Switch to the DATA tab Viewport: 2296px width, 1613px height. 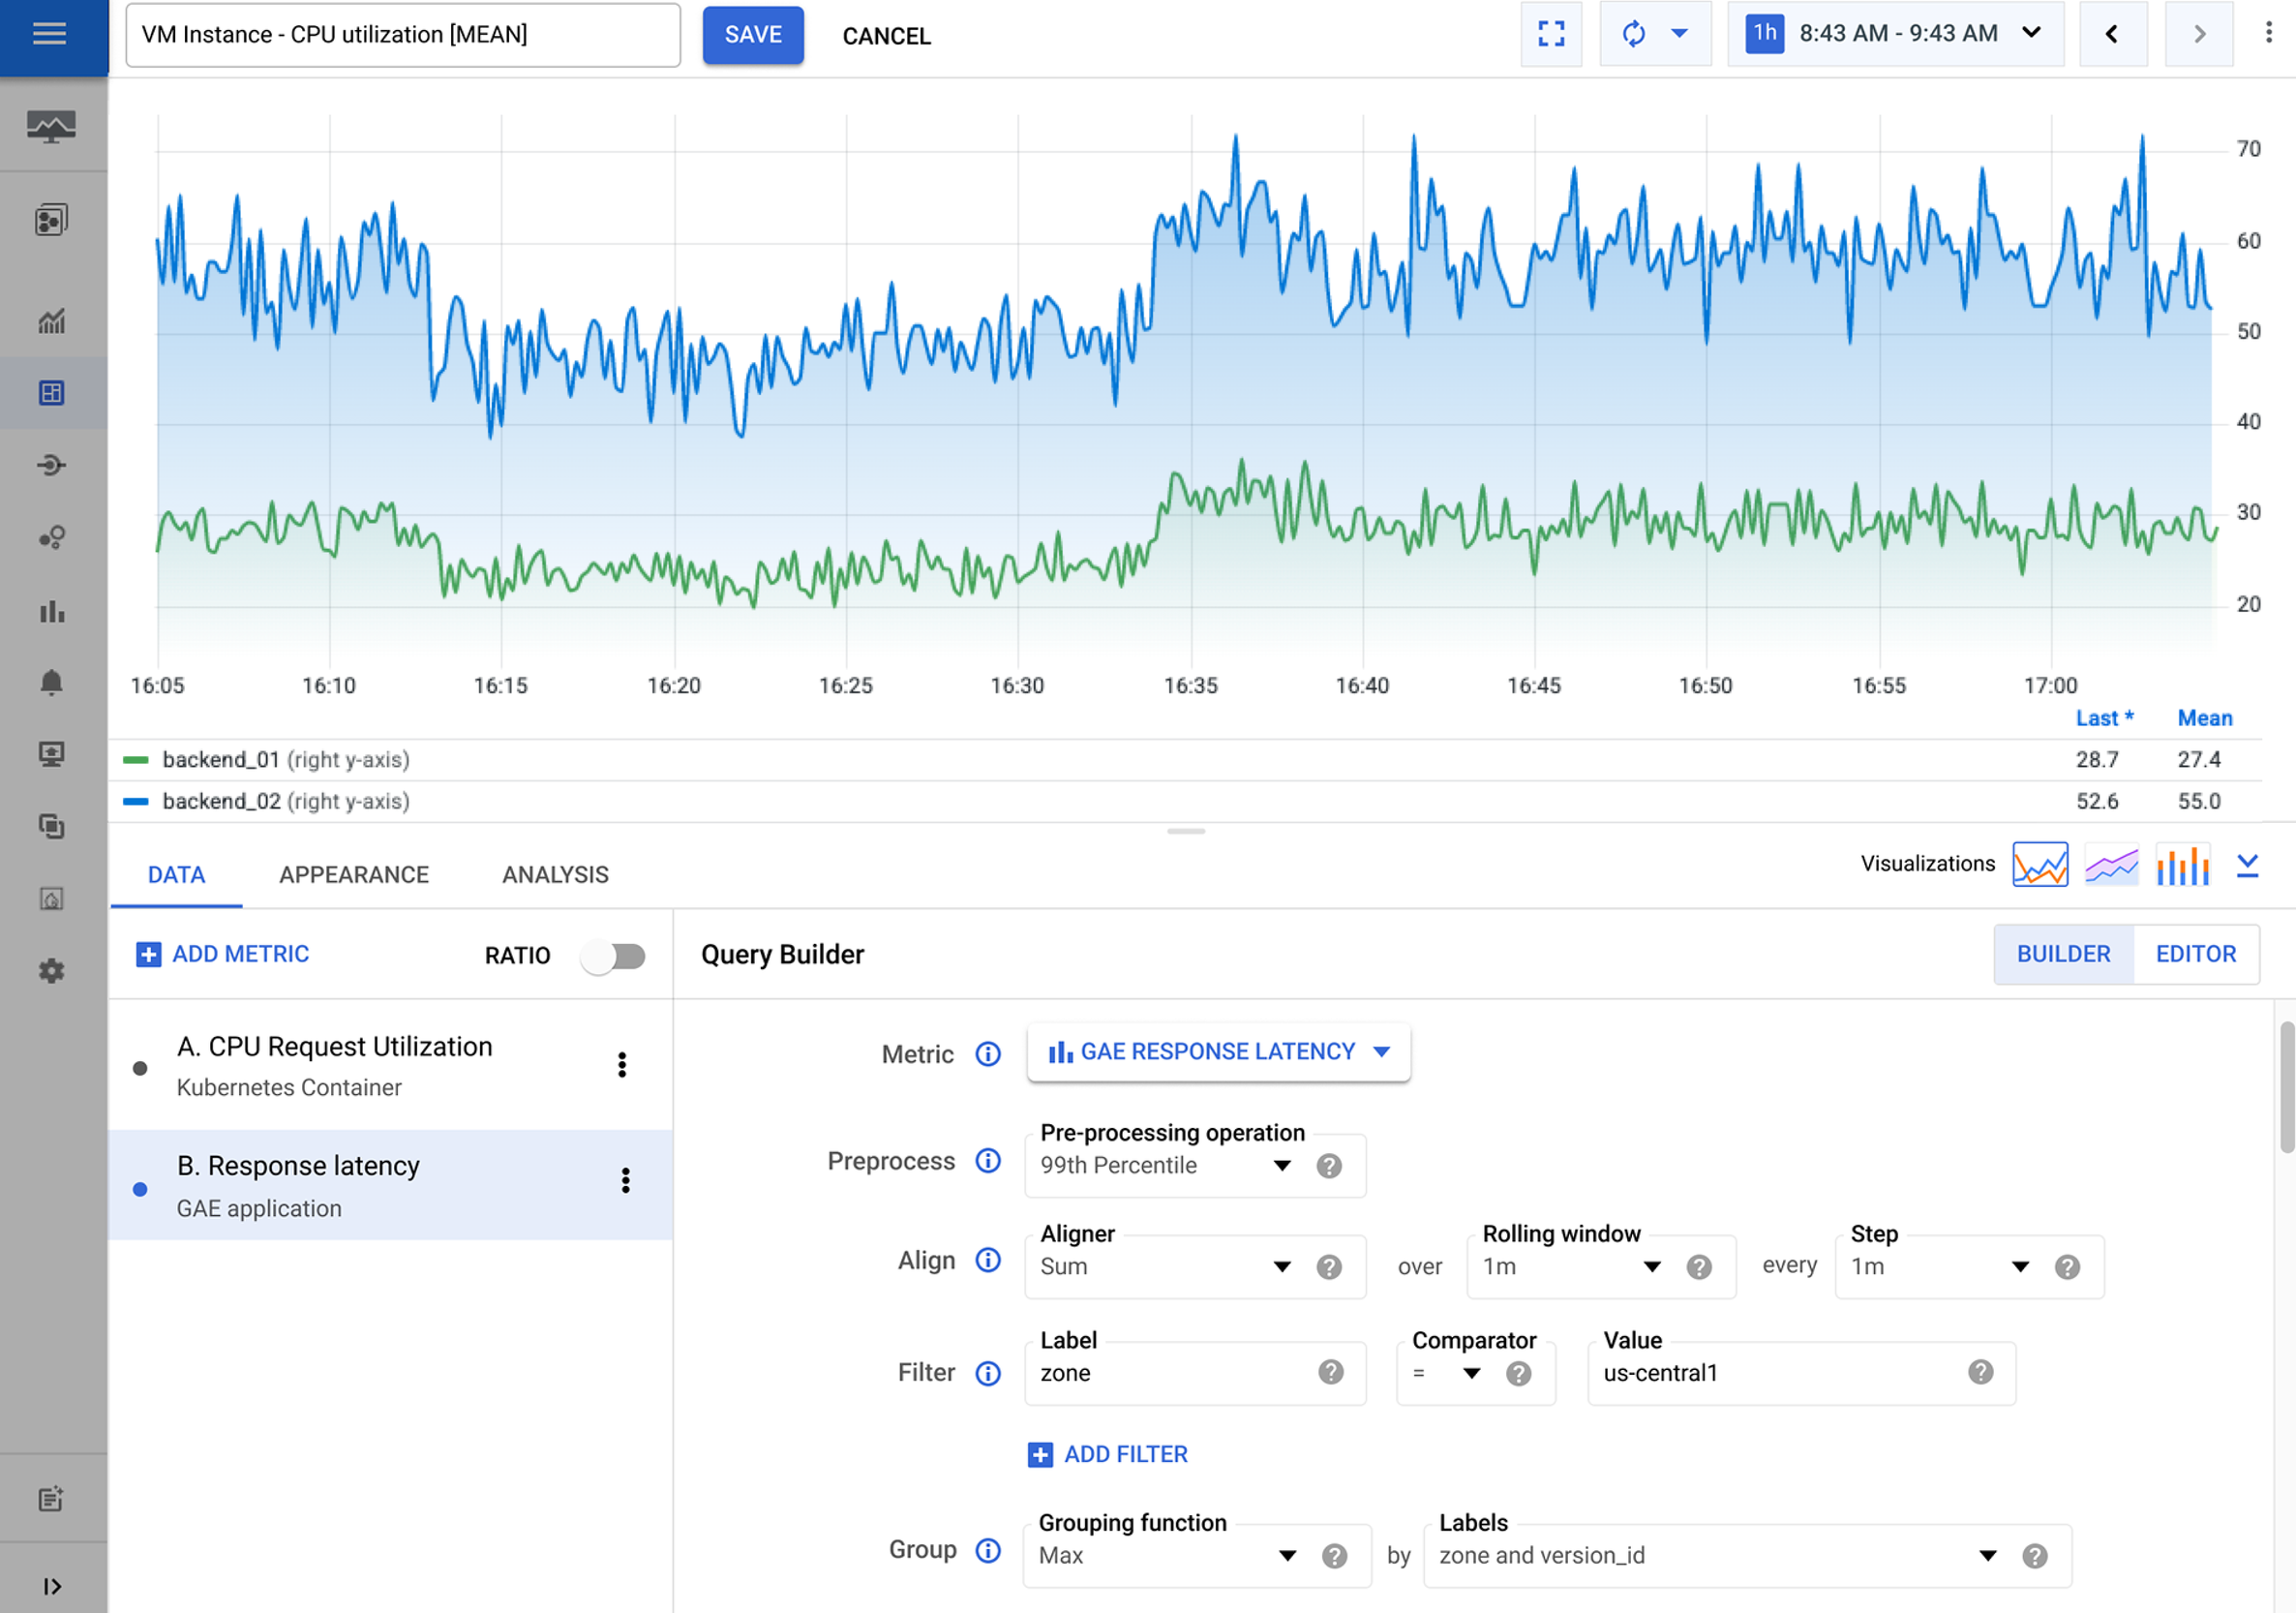click(x=176, y=875)
